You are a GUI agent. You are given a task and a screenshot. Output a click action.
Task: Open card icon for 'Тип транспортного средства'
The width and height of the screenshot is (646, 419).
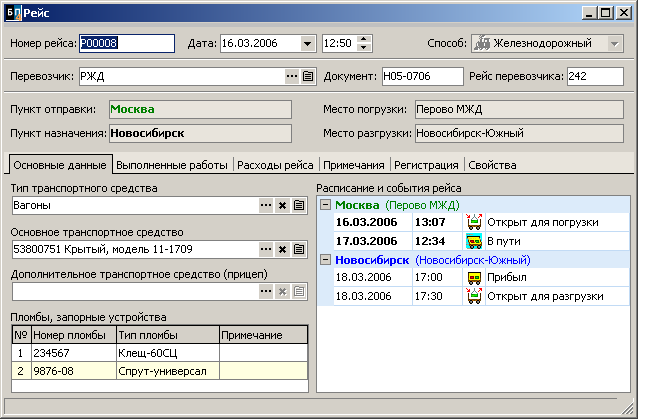point(298,205)
